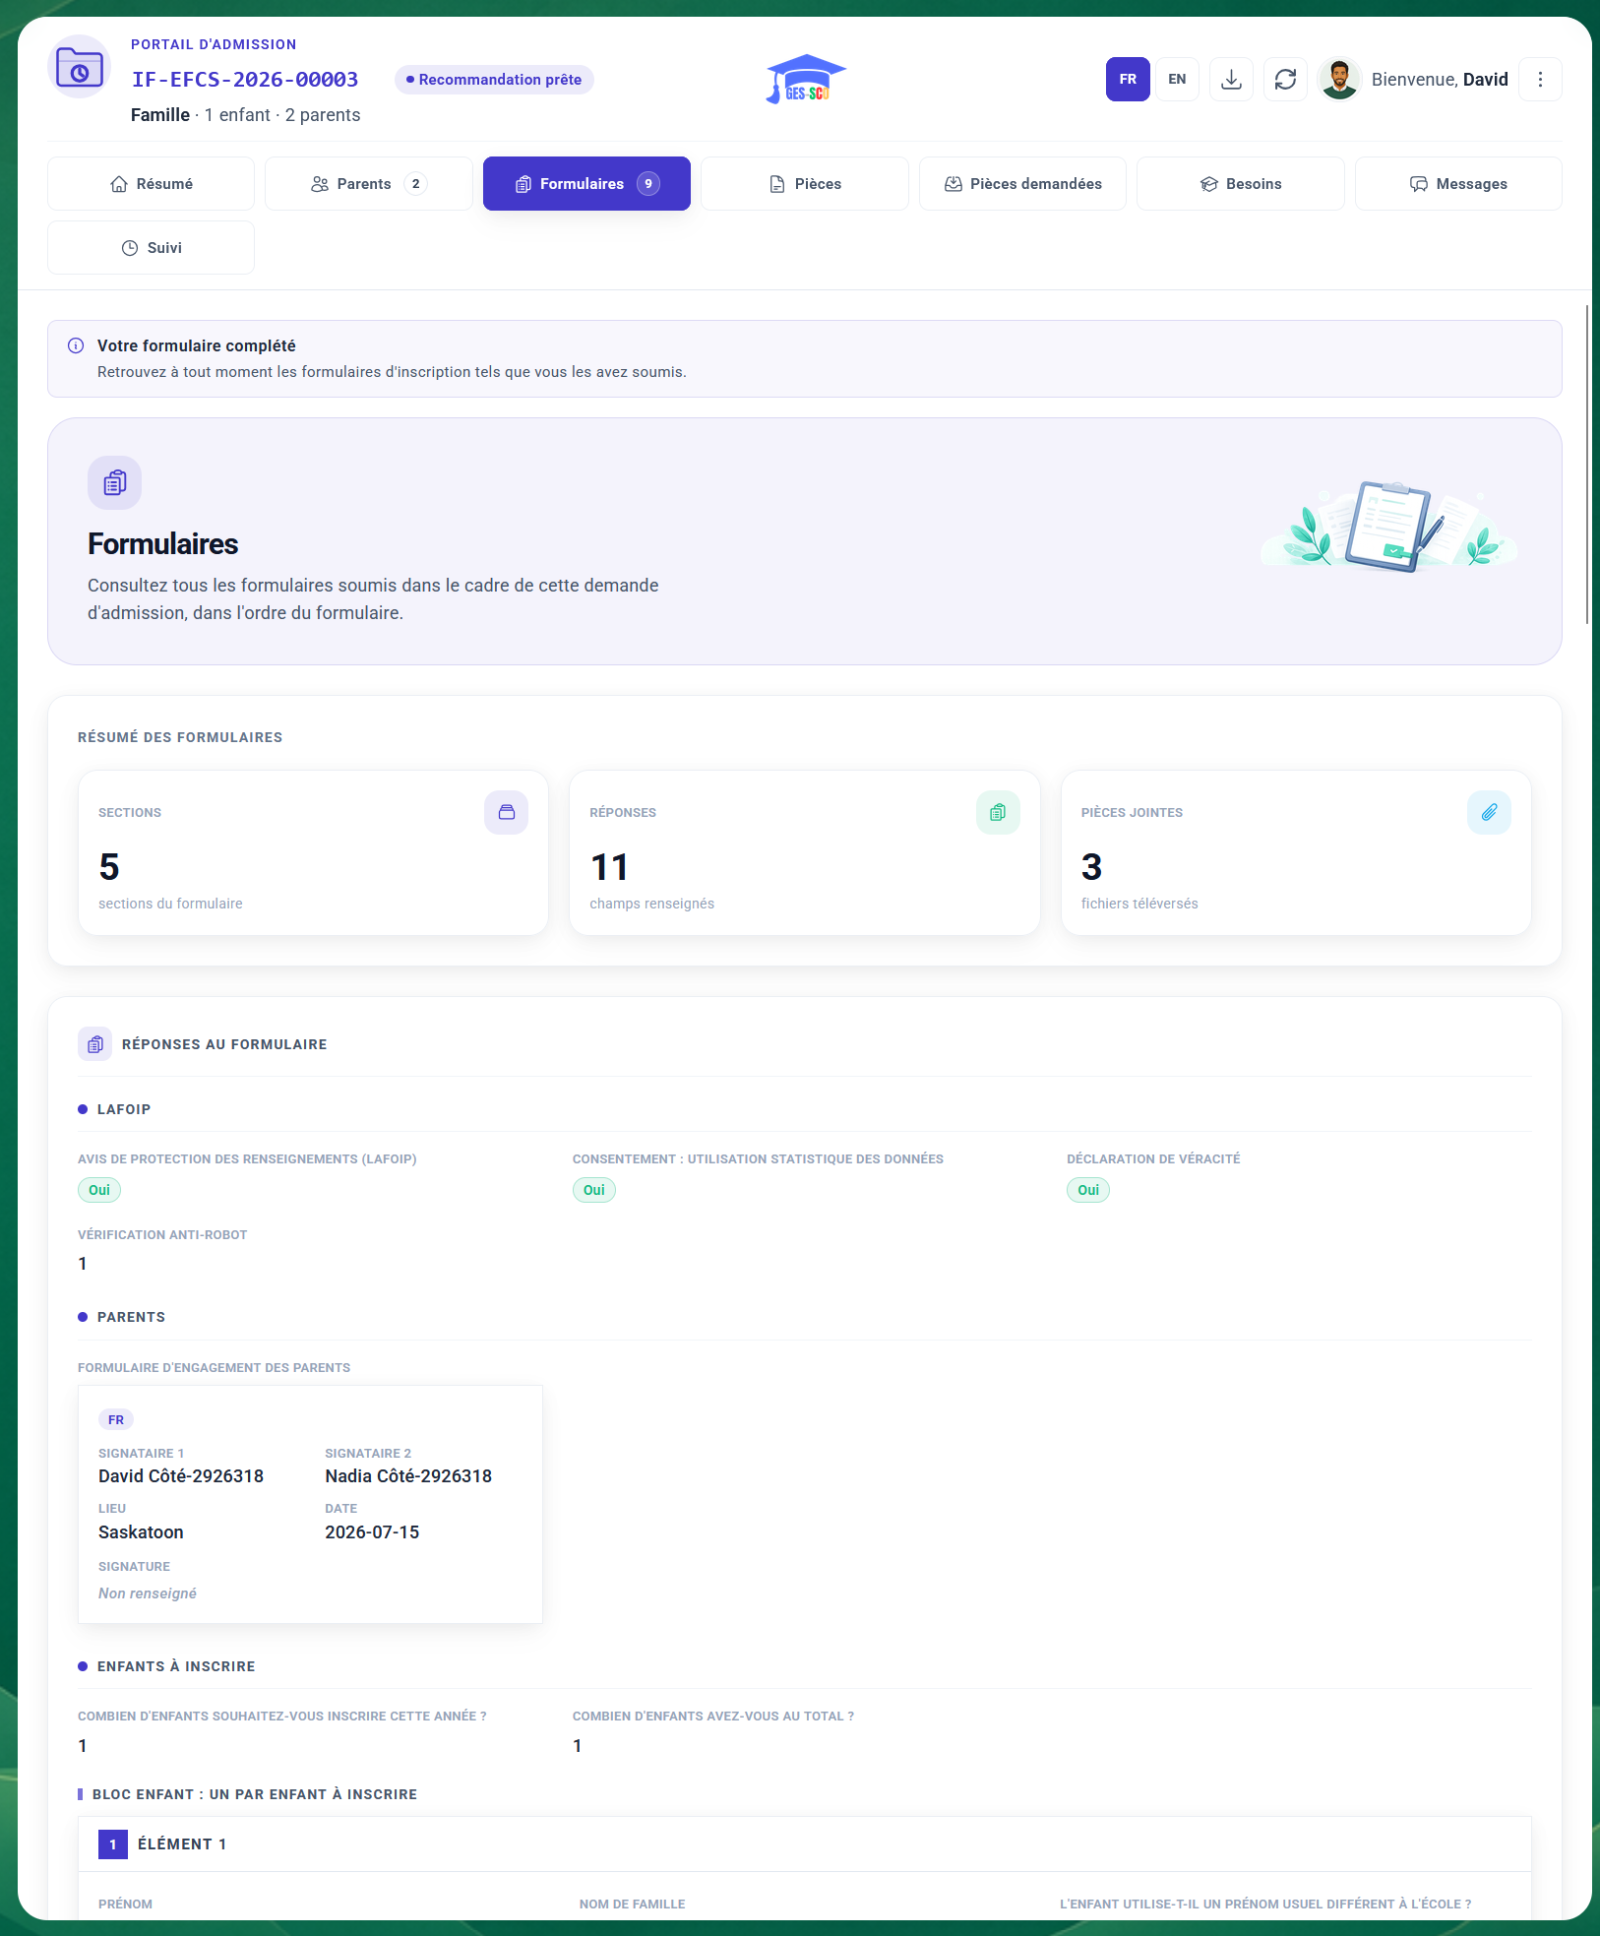Click the Non renseigné signature value

point(147,1593)
